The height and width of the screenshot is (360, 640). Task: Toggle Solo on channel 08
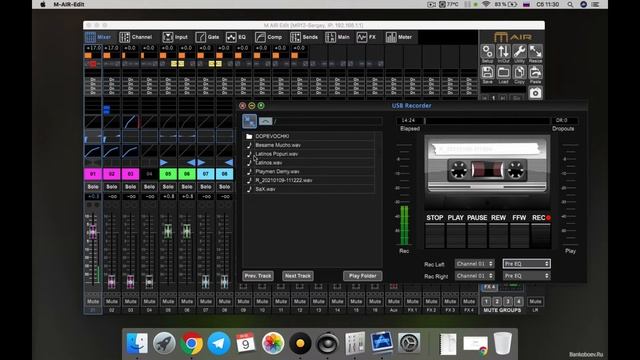coord(224,187)
